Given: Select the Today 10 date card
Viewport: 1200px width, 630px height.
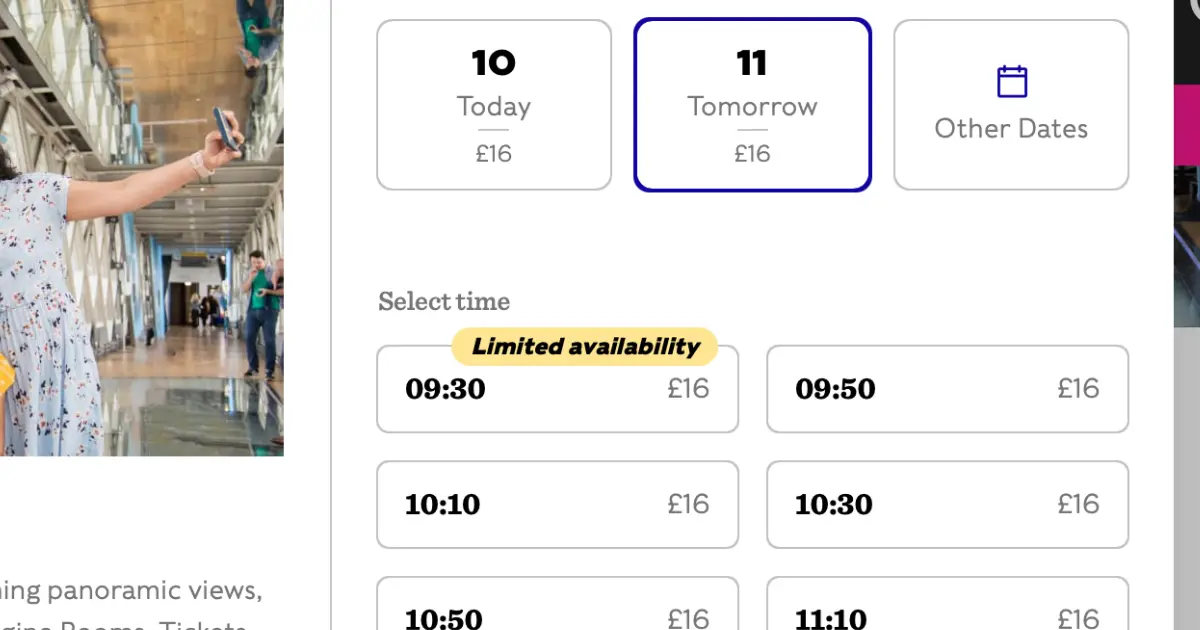Looking at the screenshot, I should (494, 105).
